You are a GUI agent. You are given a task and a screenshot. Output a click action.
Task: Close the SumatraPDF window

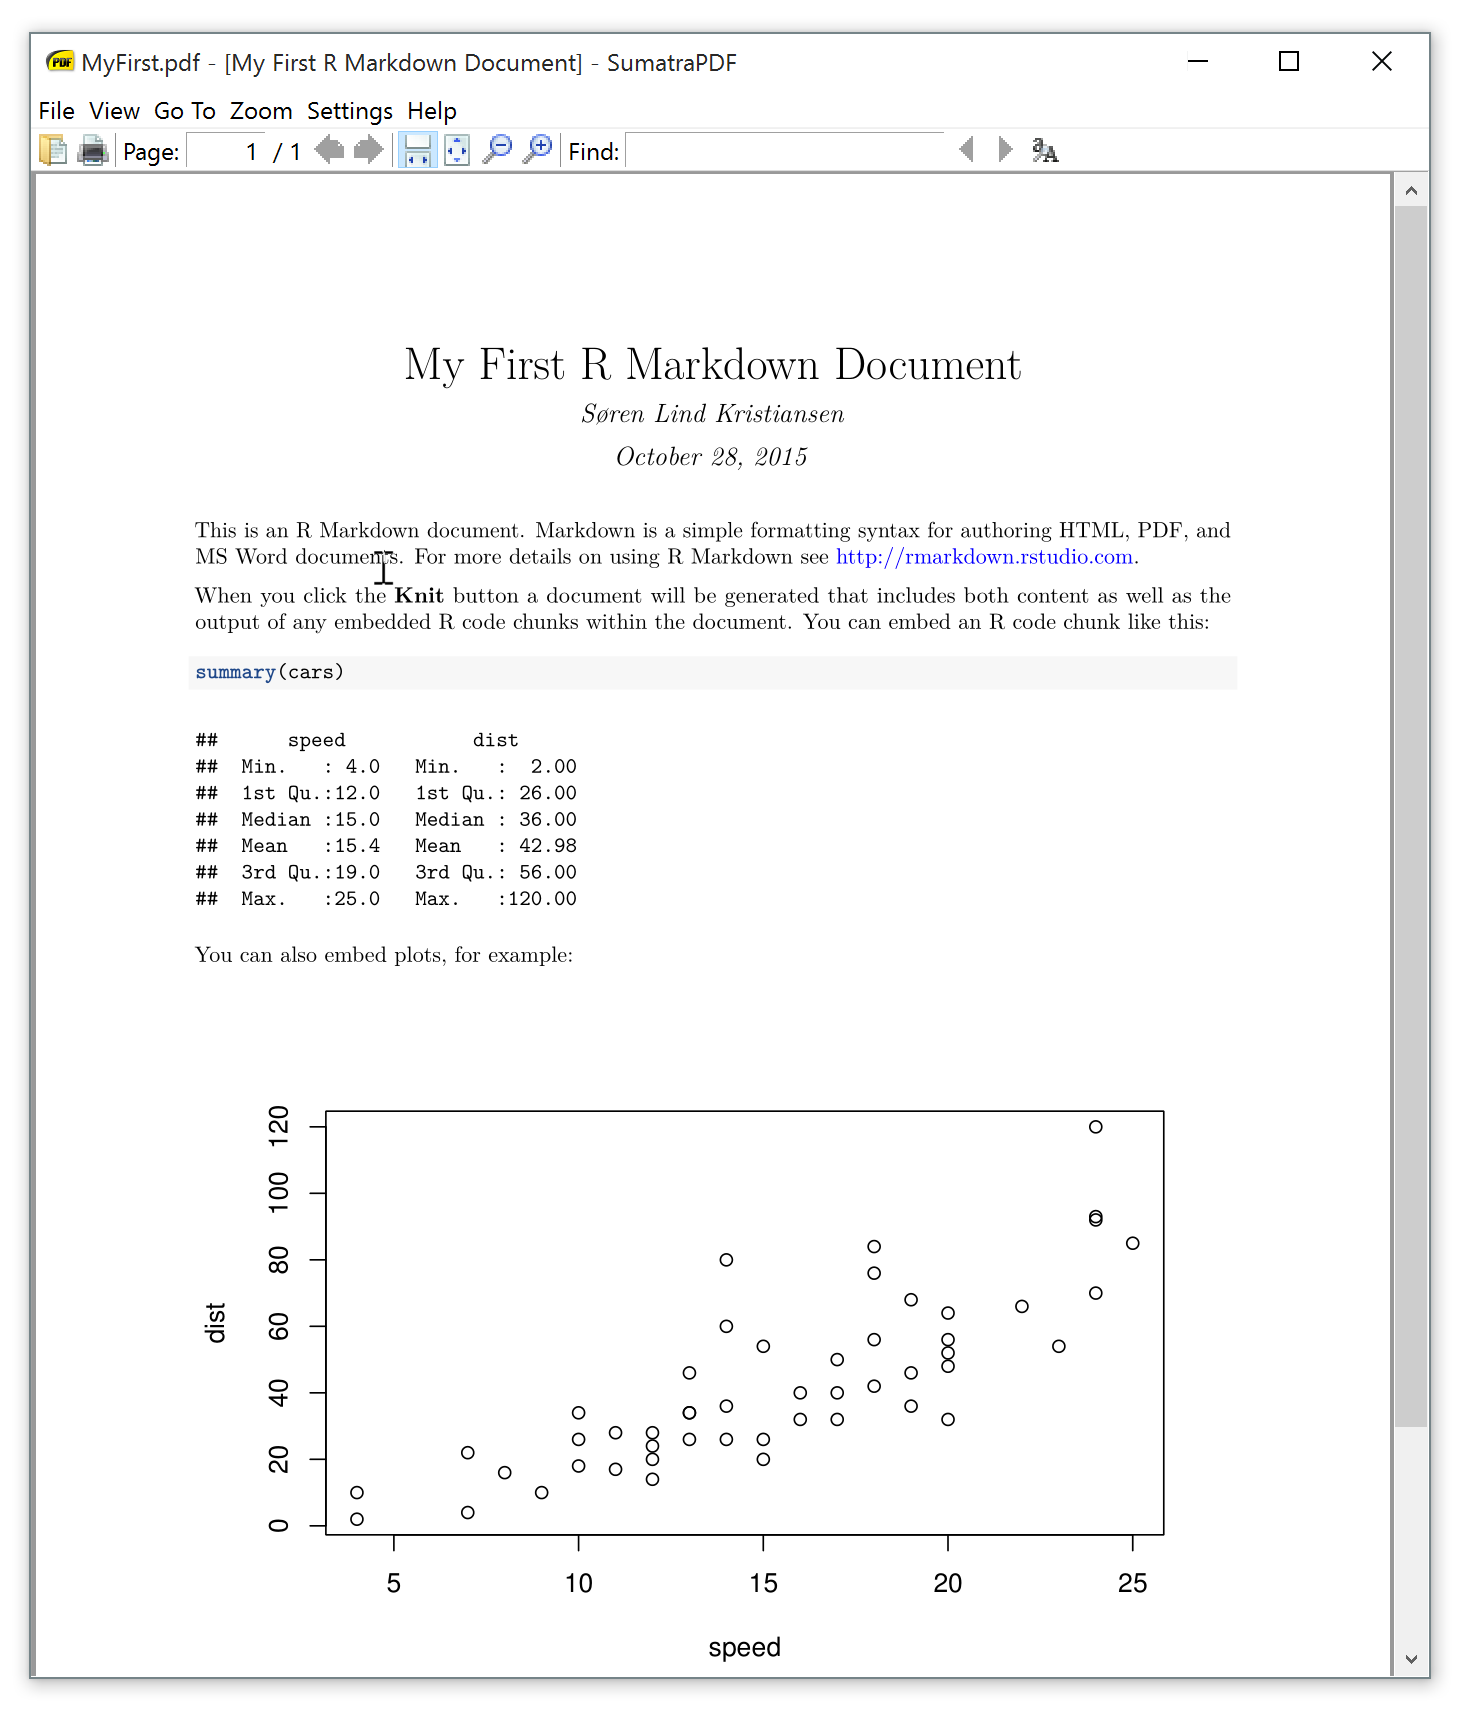coord(1382,62)
